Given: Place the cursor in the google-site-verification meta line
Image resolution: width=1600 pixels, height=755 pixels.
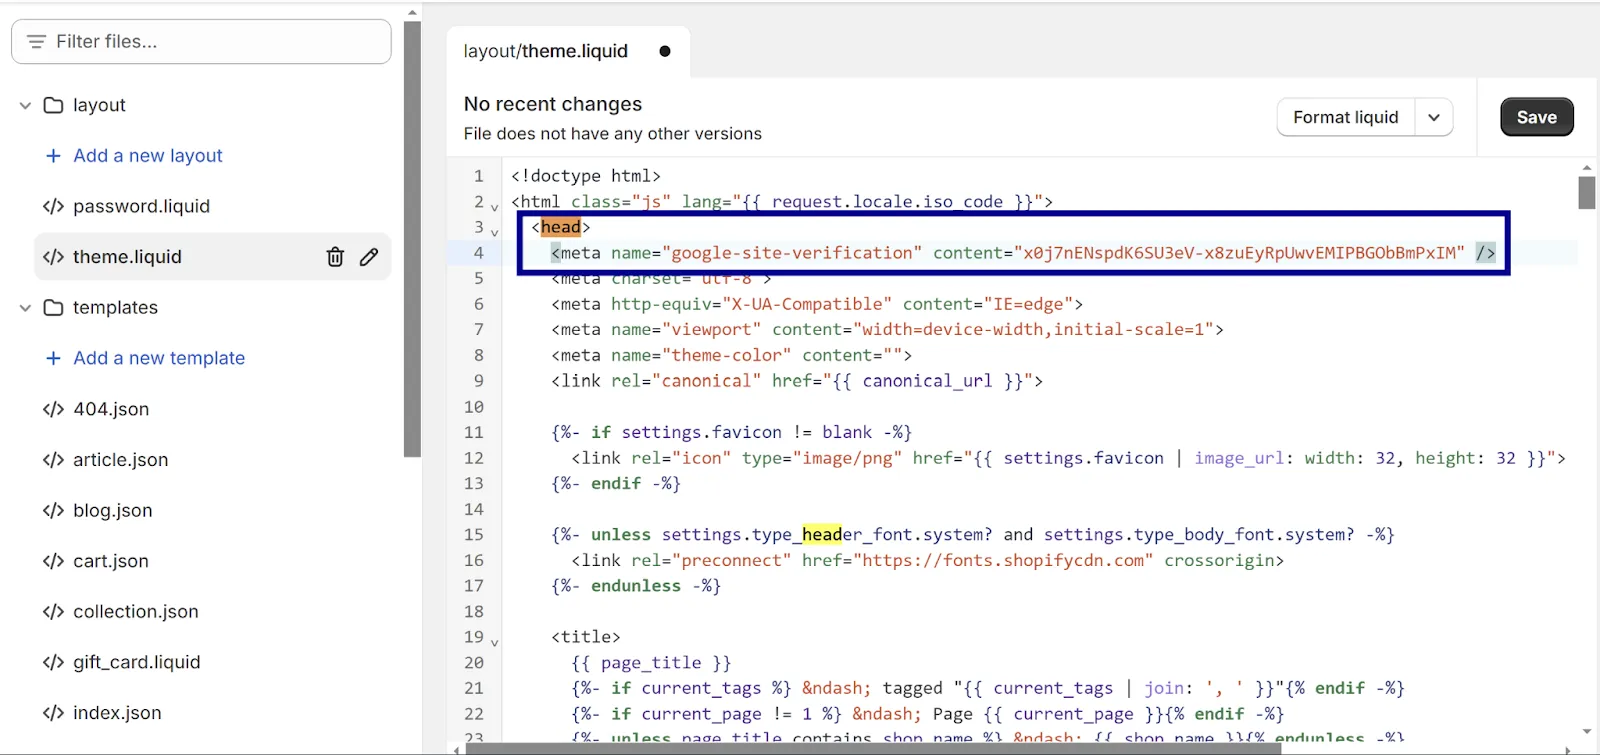Looking at the screenshot, I should coord(1023,253).
